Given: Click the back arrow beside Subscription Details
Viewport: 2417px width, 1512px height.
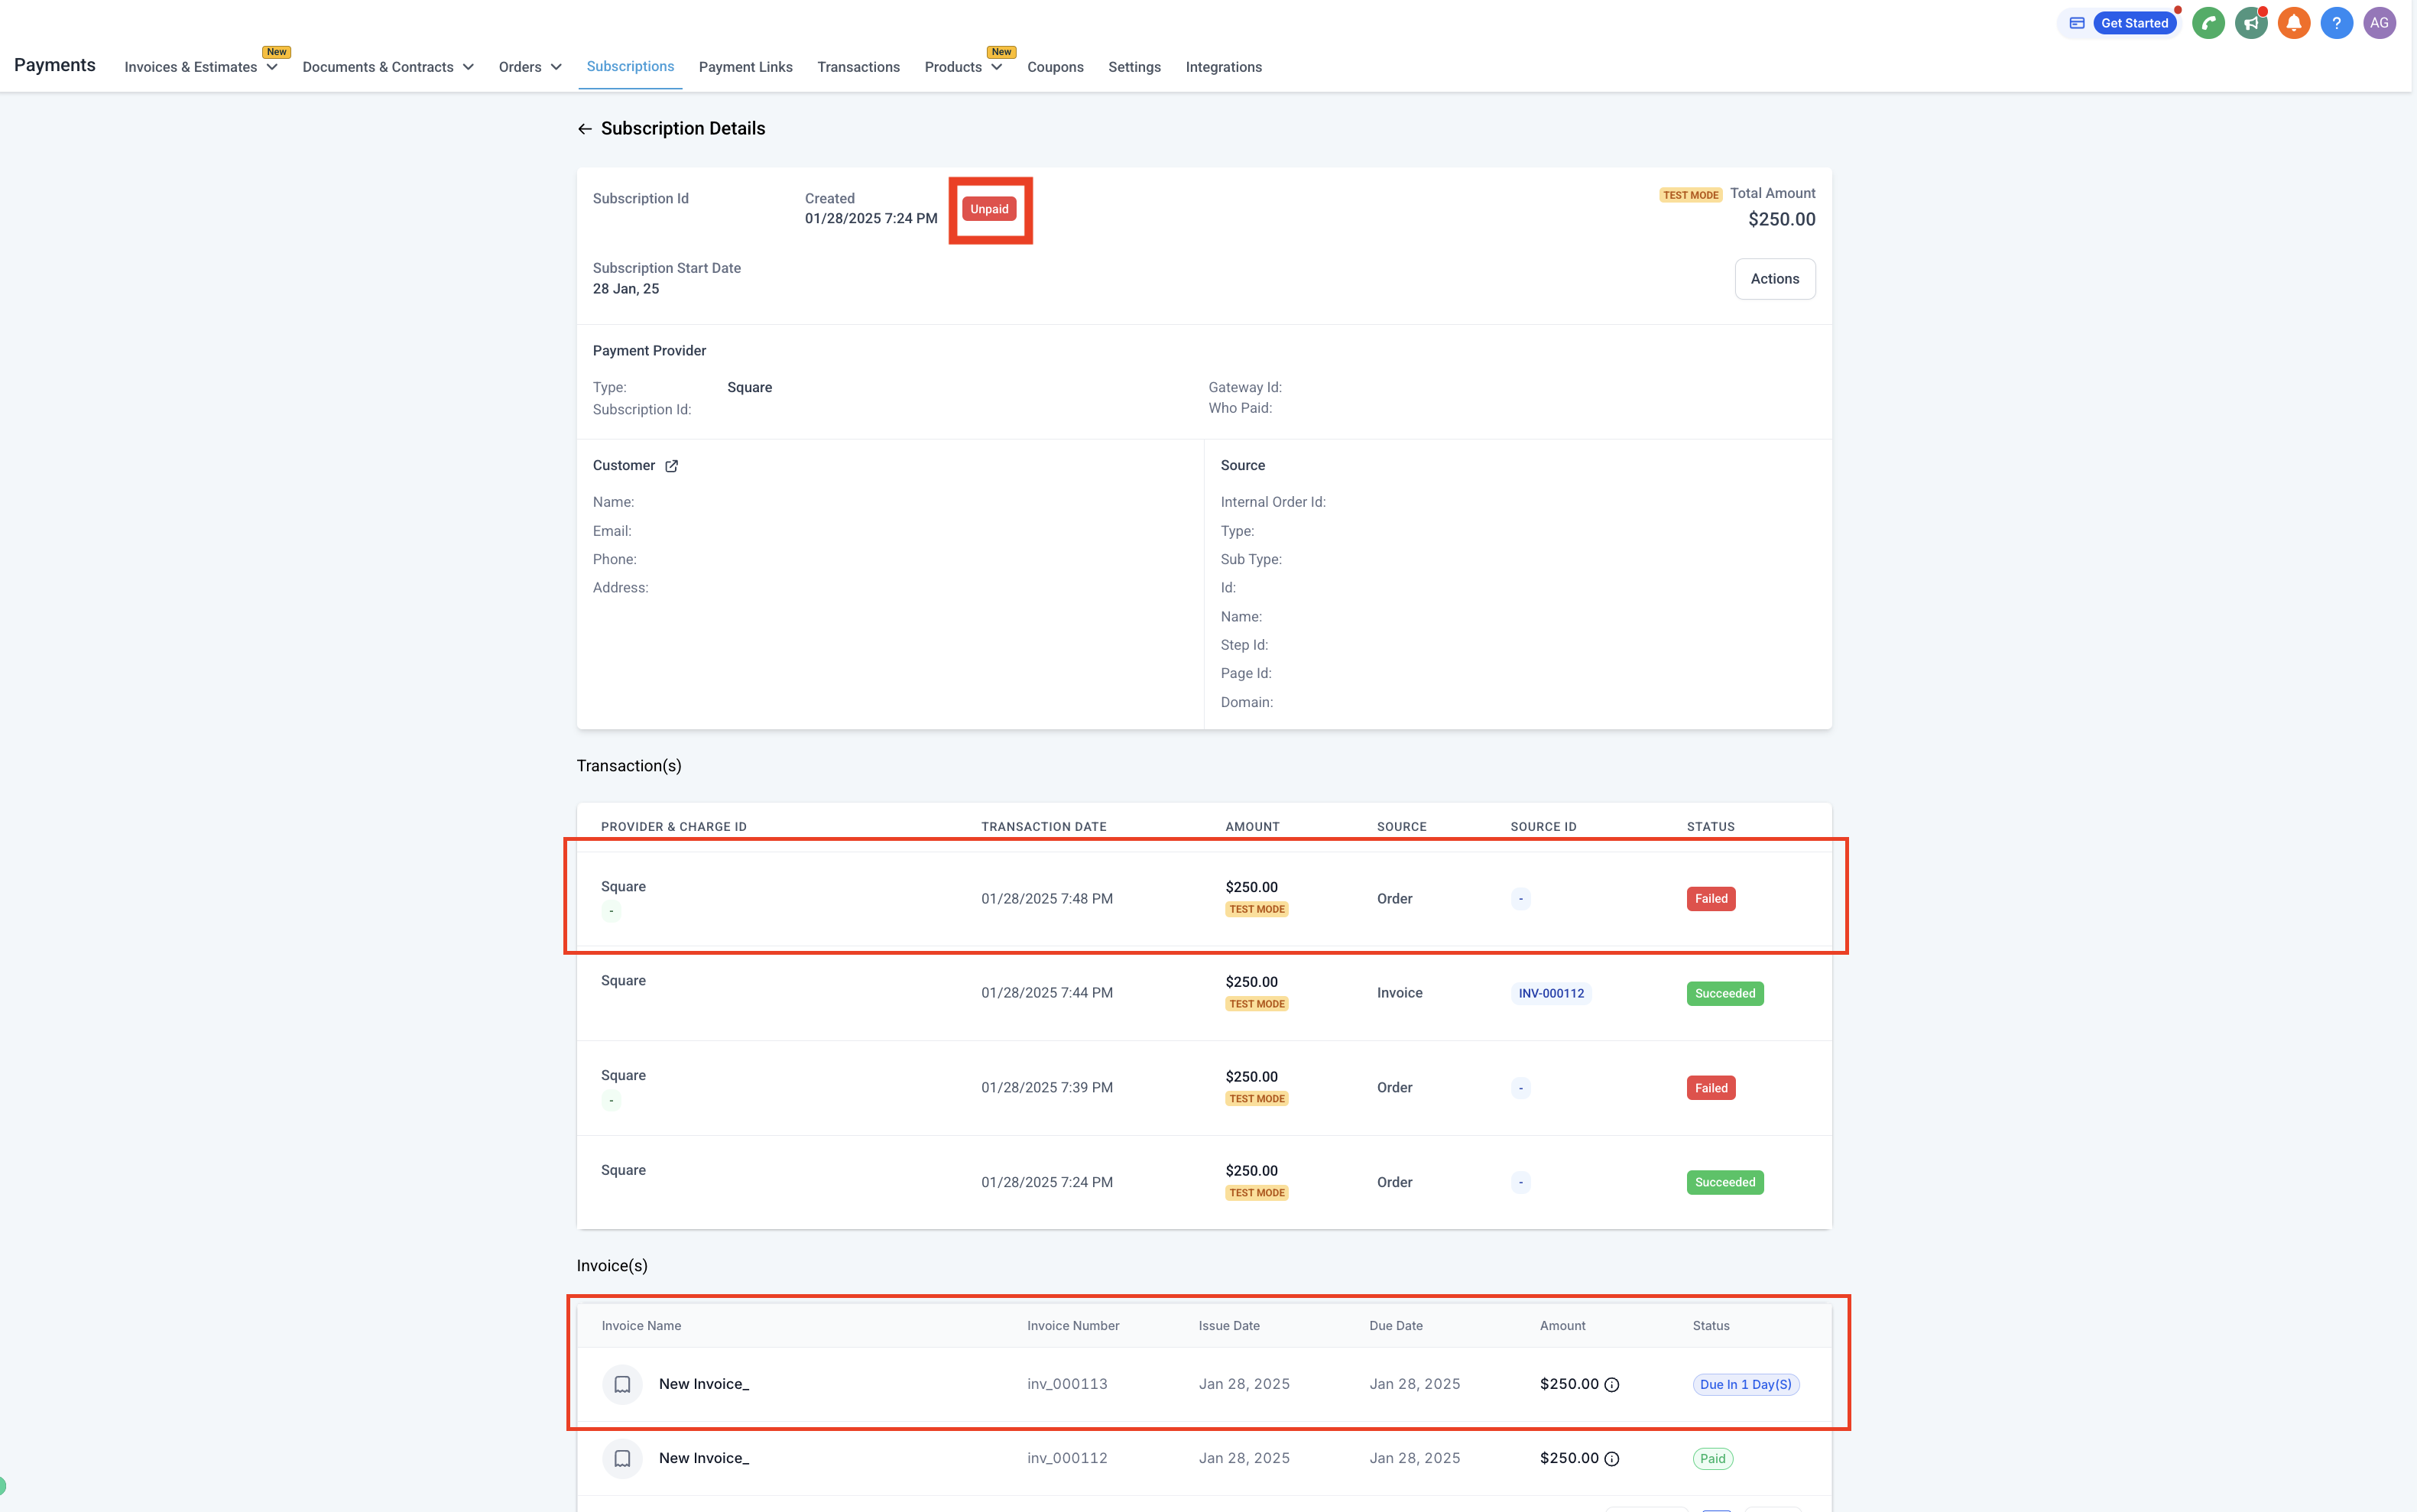Looking at the screenshot, I should click(585, 129).
